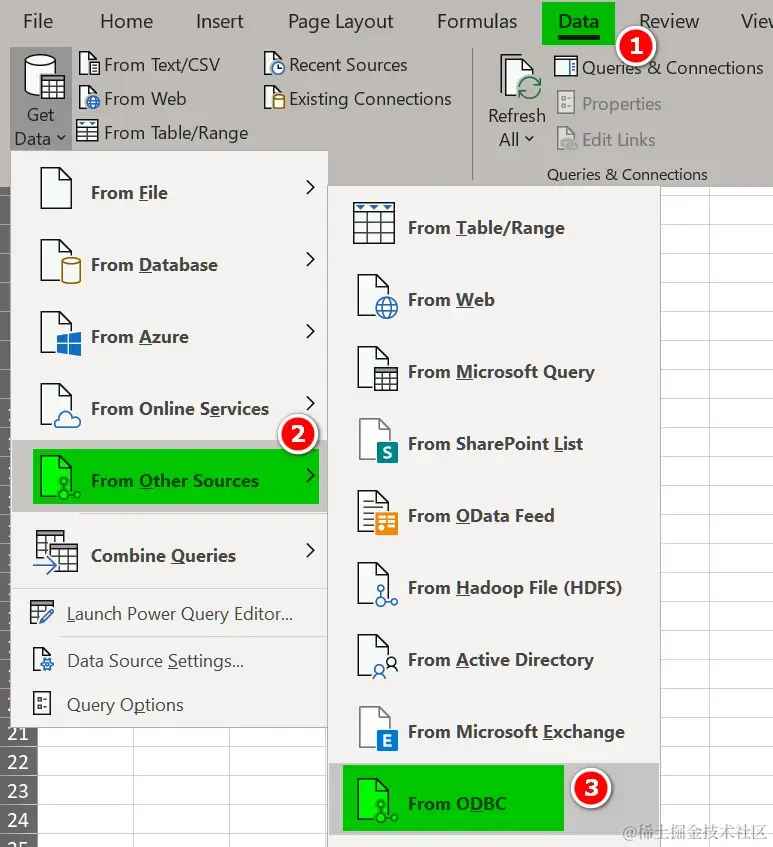Click the From Hadoop File icon

[x=378, y=584]
